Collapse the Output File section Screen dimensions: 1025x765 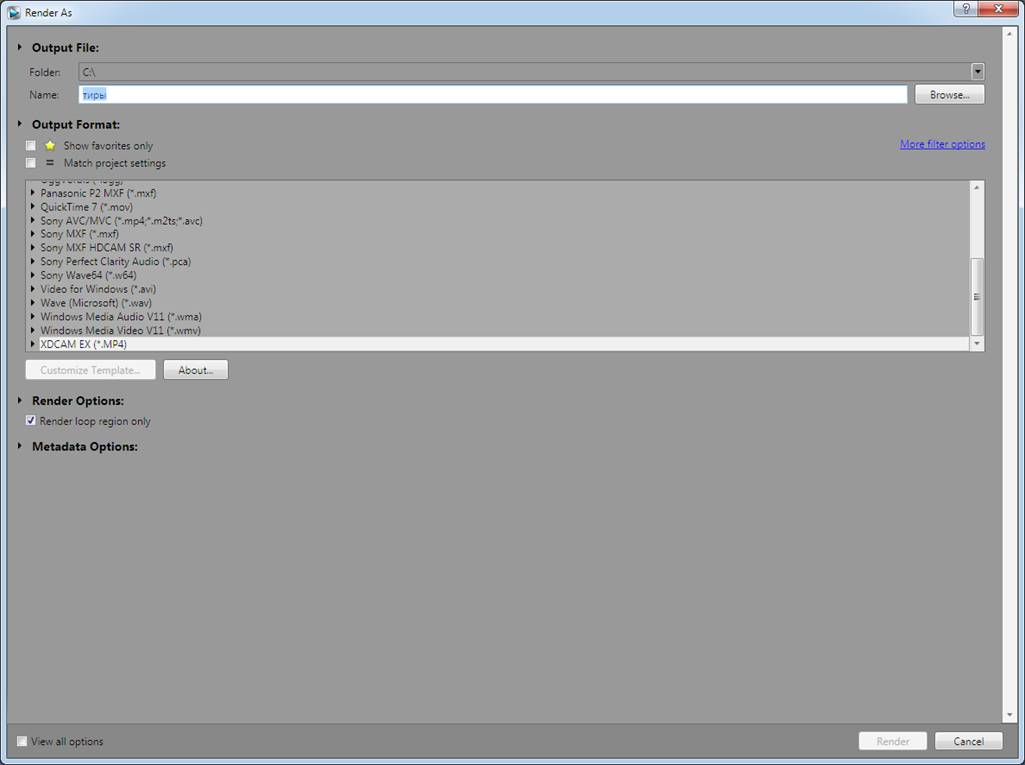click(20, 47)
